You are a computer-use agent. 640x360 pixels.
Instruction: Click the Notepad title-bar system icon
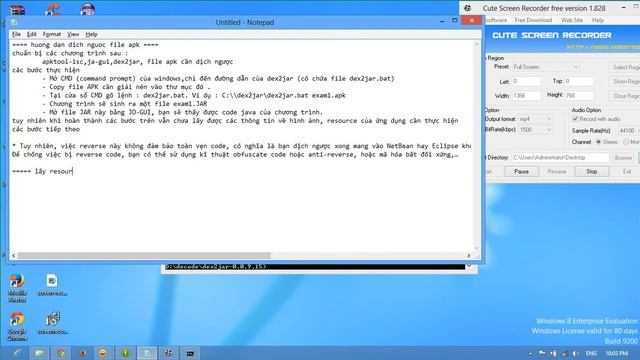coord(14,22)
